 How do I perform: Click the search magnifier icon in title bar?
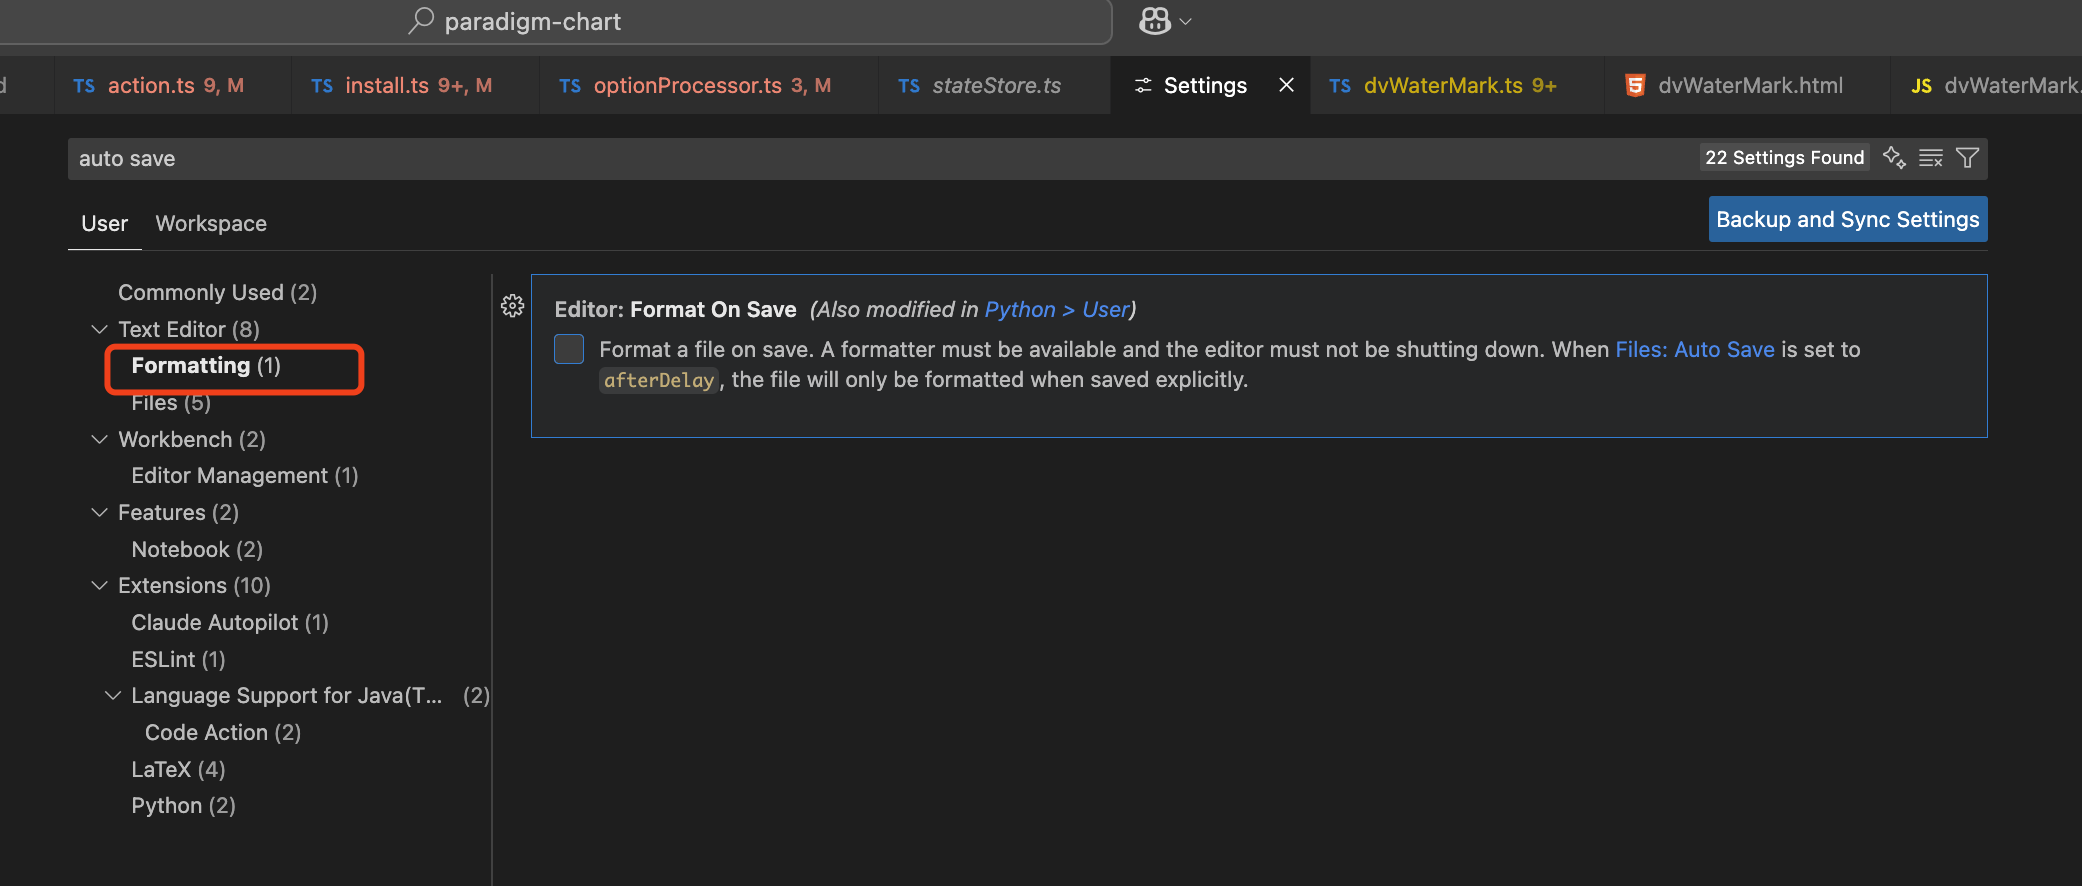pos(421,21)
